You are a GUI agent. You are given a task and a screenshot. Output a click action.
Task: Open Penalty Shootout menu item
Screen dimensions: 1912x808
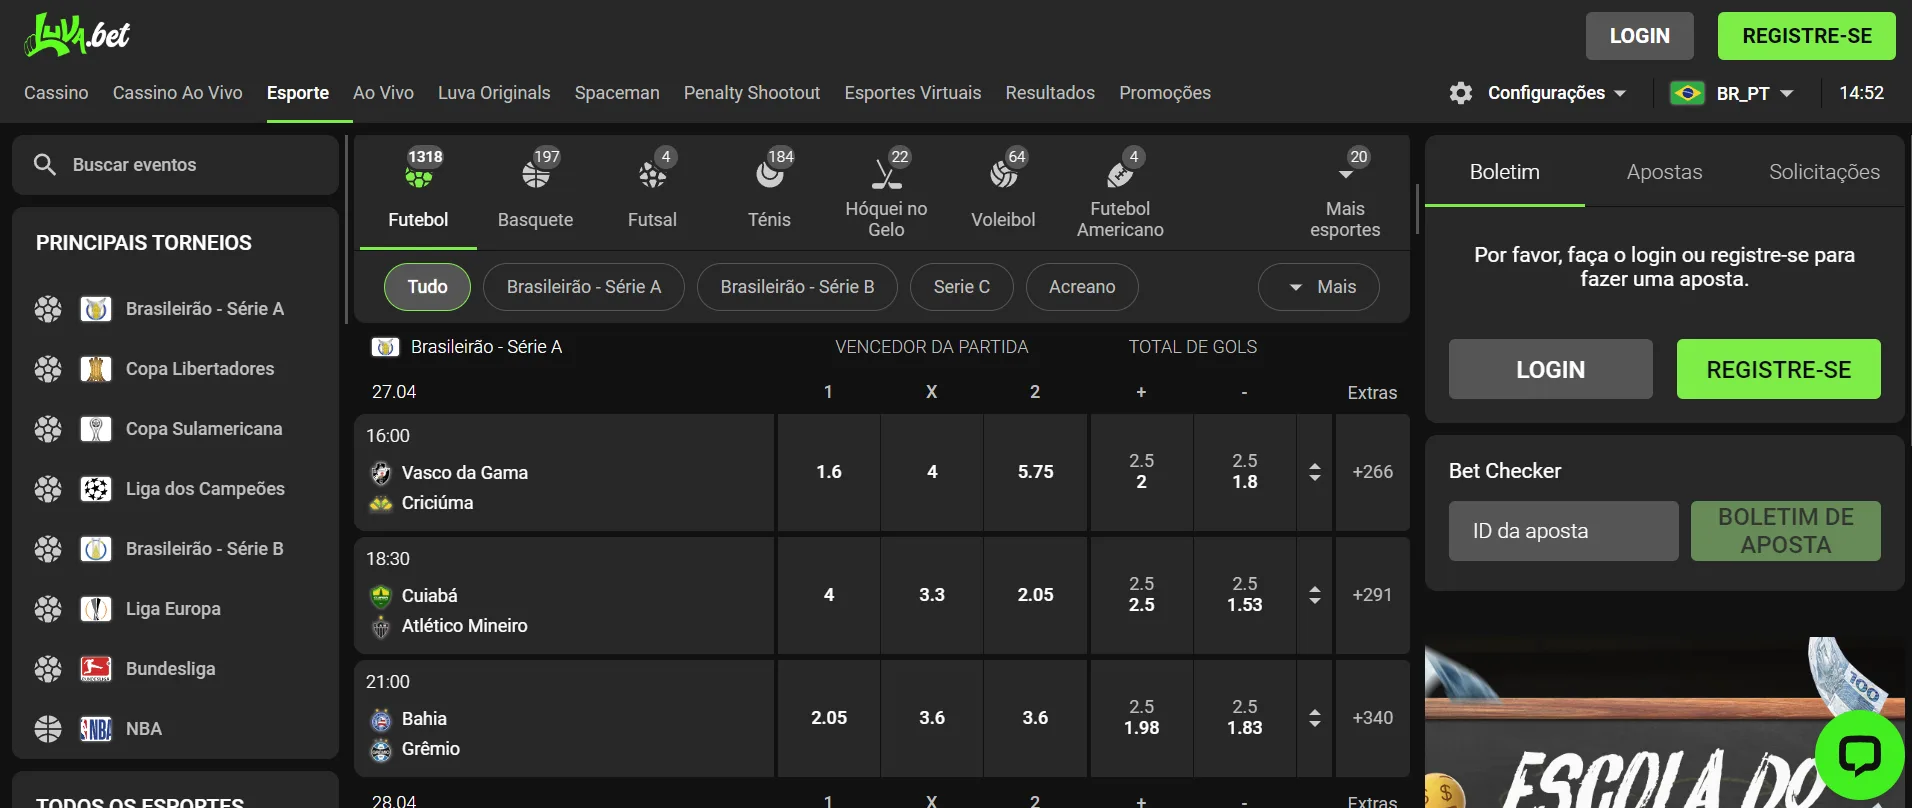tap(752, 93)
